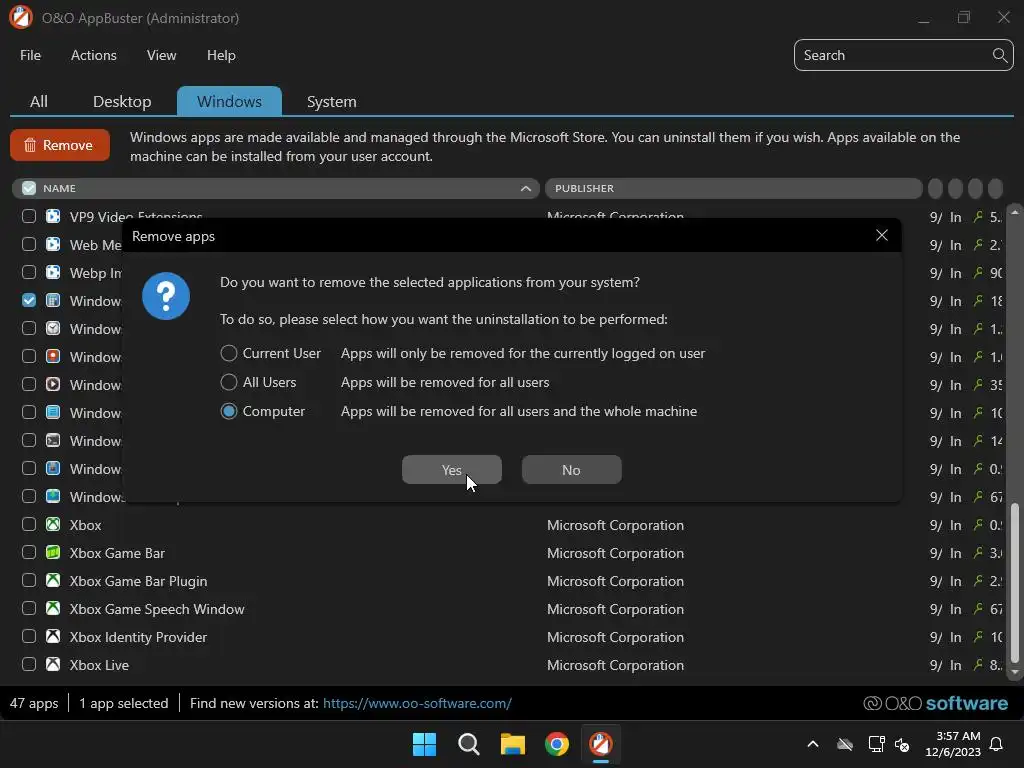This screenshot has width=1024, height=768.
Task: Open the Windows Start menu
Action: click(424, 744)
